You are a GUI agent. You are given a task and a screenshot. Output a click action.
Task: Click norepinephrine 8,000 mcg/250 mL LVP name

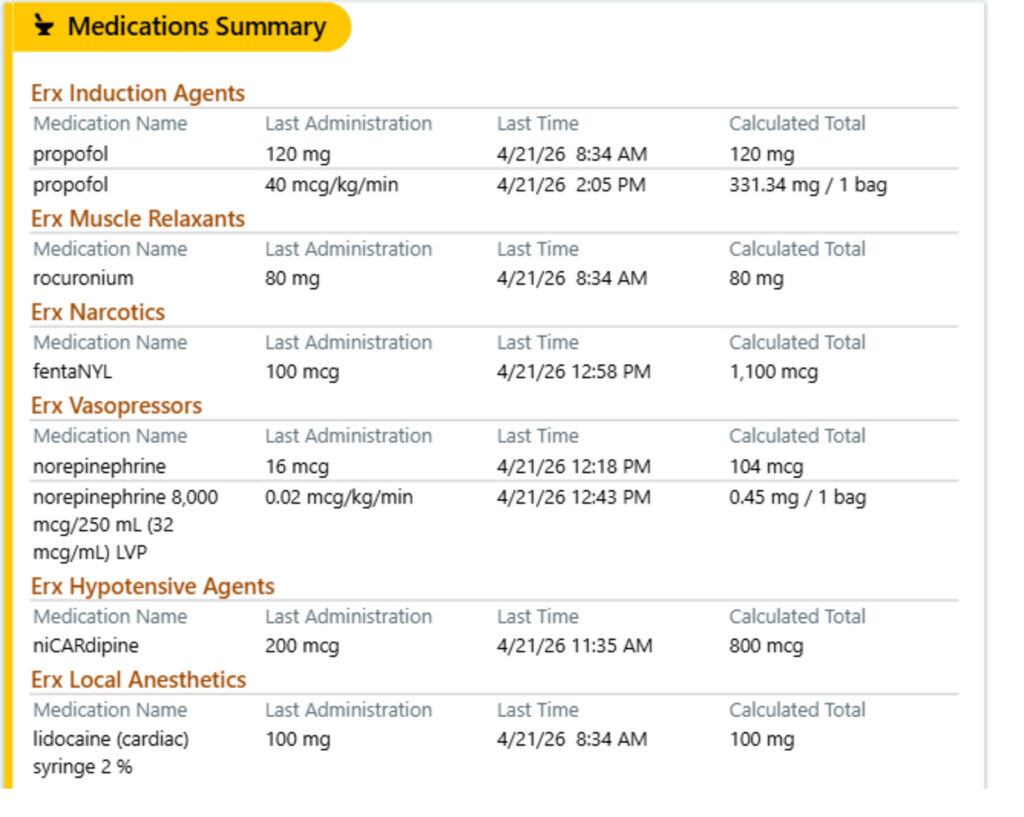pos(125,524)
